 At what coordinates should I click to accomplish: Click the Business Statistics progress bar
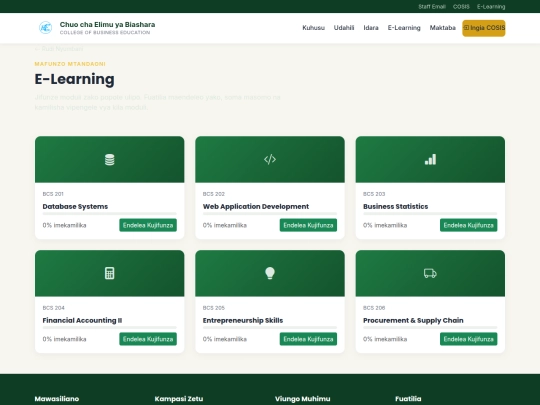click(x=430, y=214)
